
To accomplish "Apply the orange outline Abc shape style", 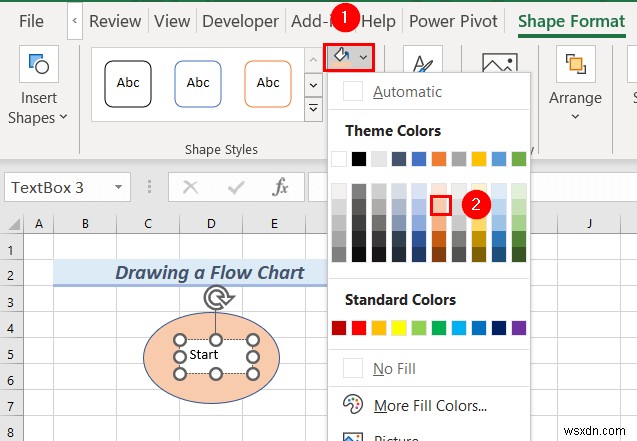I will point(268,84).
